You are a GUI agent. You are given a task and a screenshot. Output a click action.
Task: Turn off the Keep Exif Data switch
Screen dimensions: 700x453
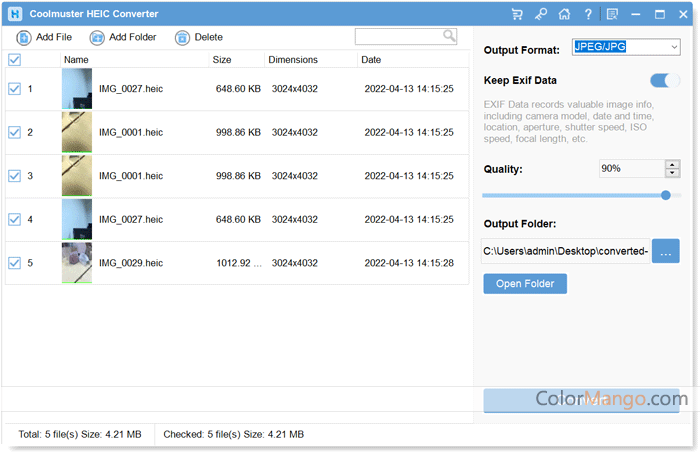click(x=665, y=81)
